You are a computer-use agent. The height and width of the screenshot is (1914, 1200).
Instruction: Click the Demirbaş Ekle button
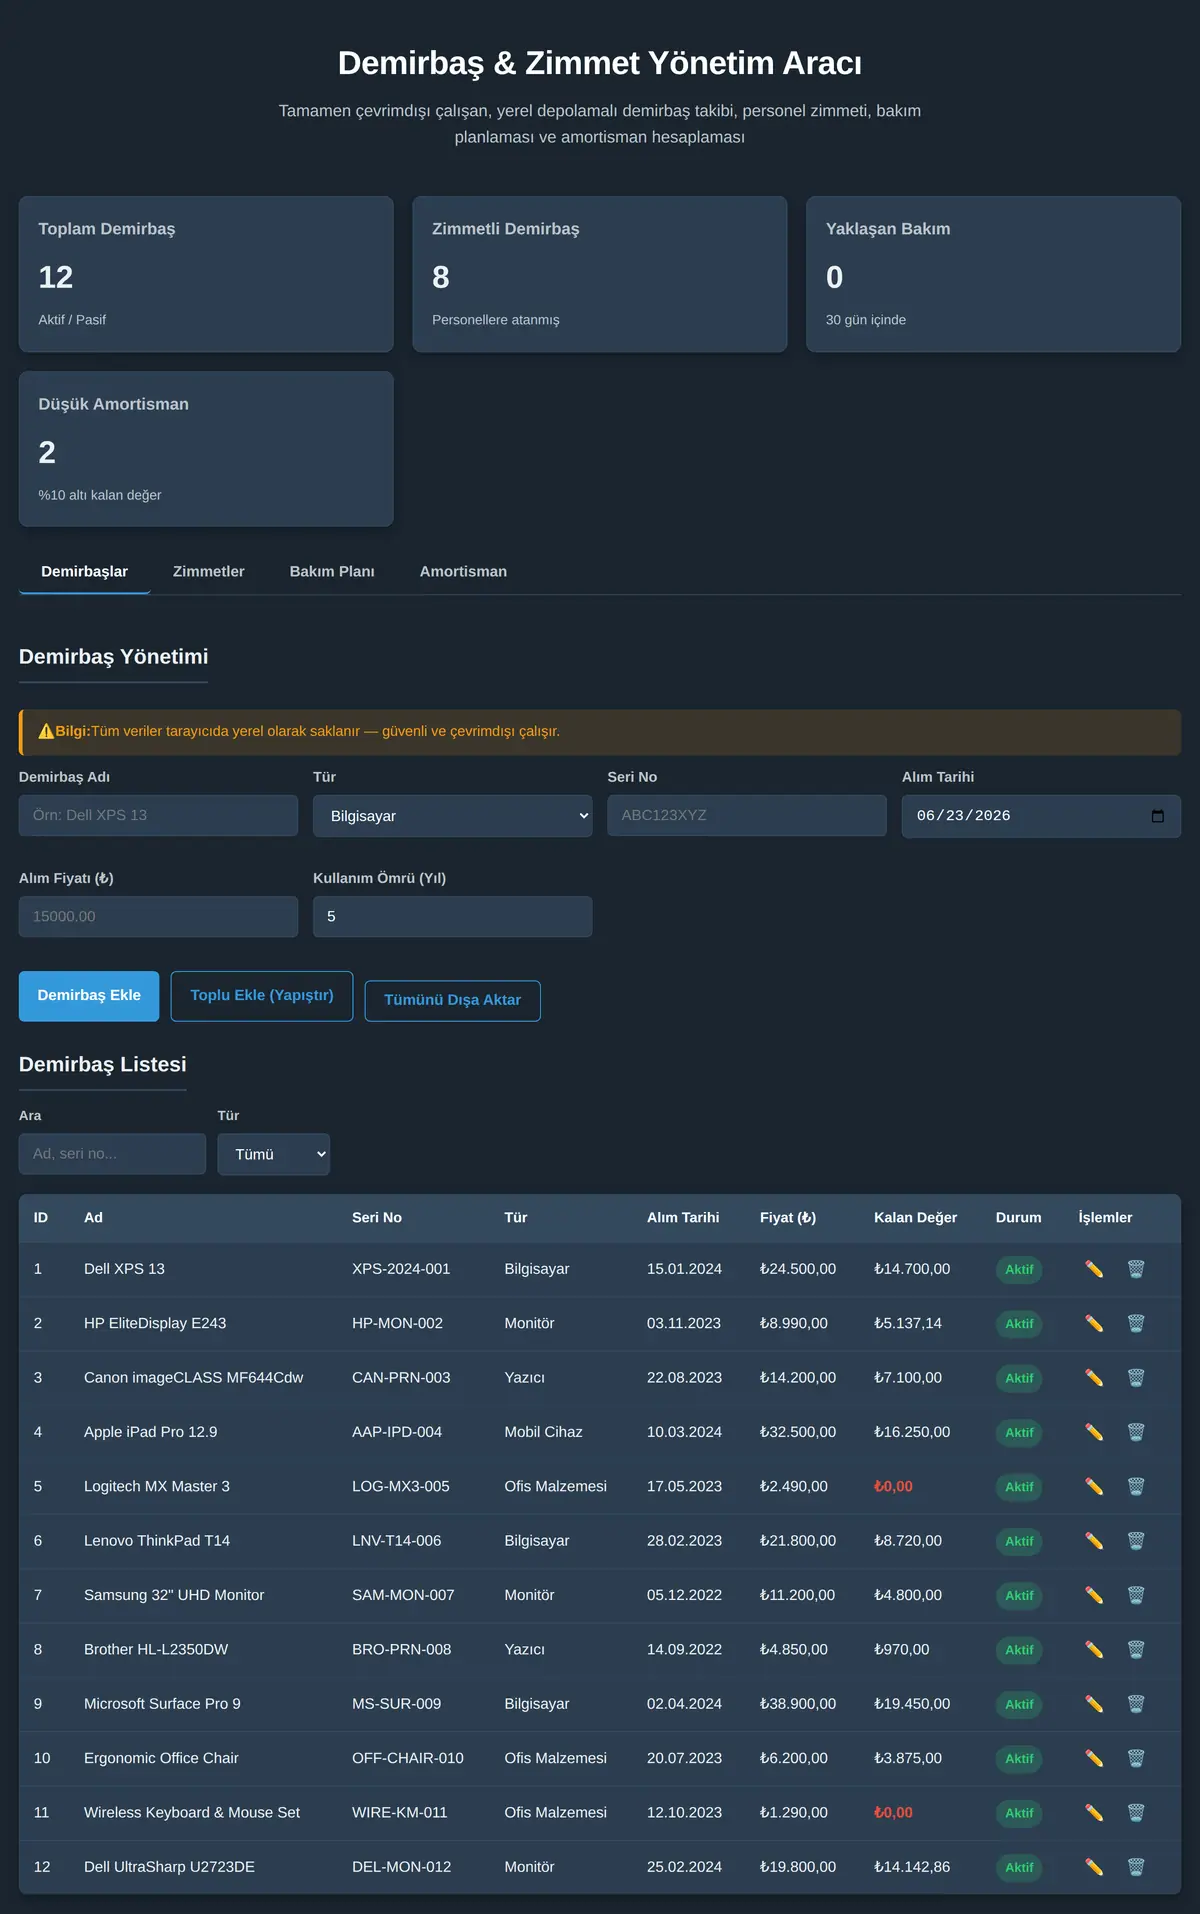coord(89,996)
